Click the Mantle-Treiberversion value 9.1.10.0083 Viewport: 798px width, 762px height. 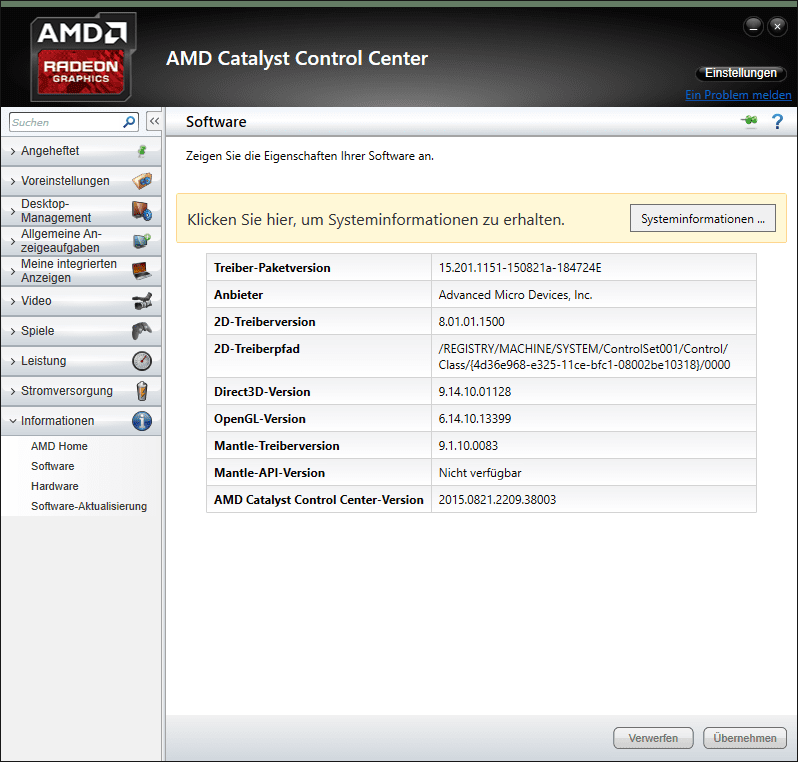point(468,446)
